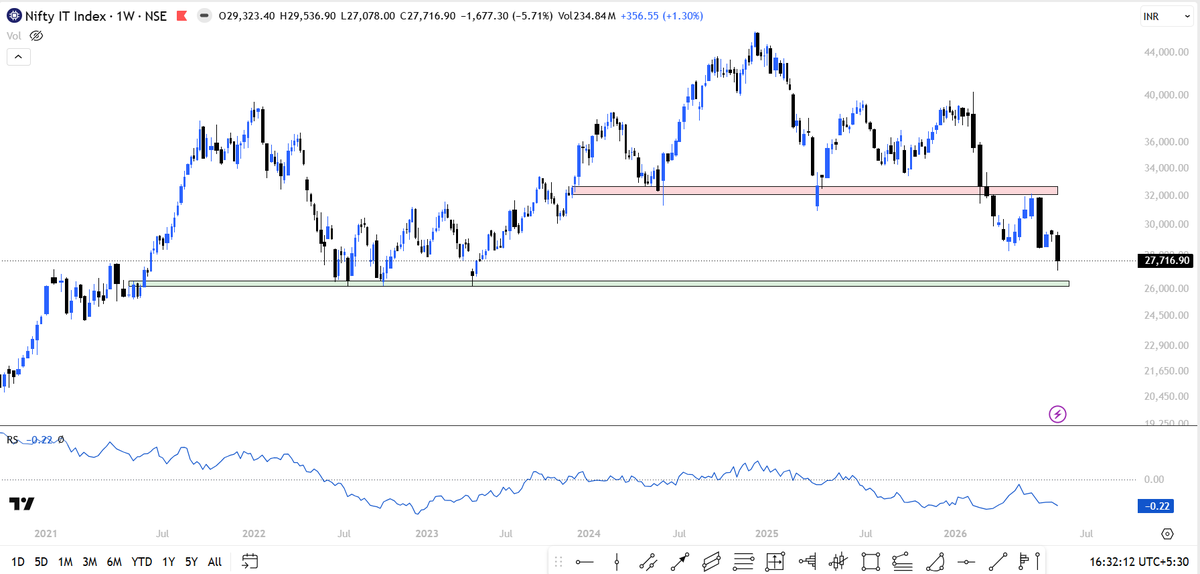The image size is (1200, 574).
Task: Select the 1Y time range
Action: click(x=168, y=562)
